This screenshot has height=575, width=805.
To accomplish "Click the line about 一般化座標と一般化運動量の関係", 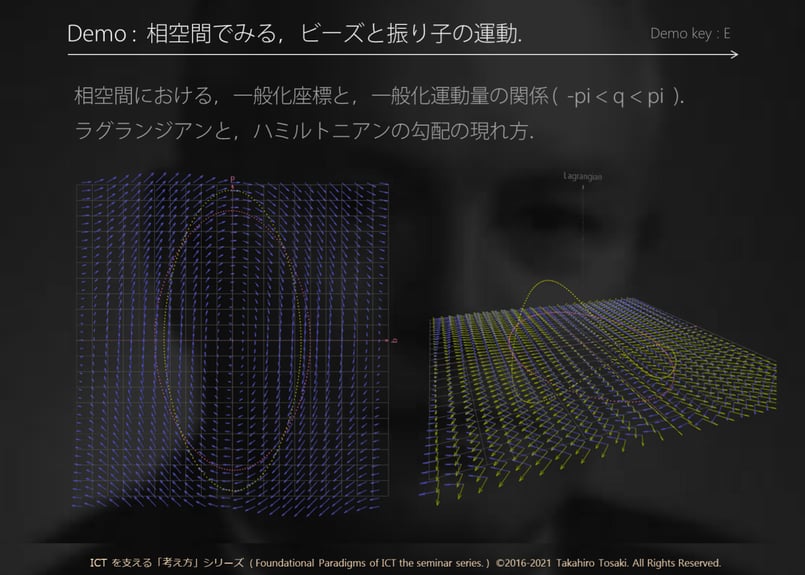I will [x=379, y=96].
